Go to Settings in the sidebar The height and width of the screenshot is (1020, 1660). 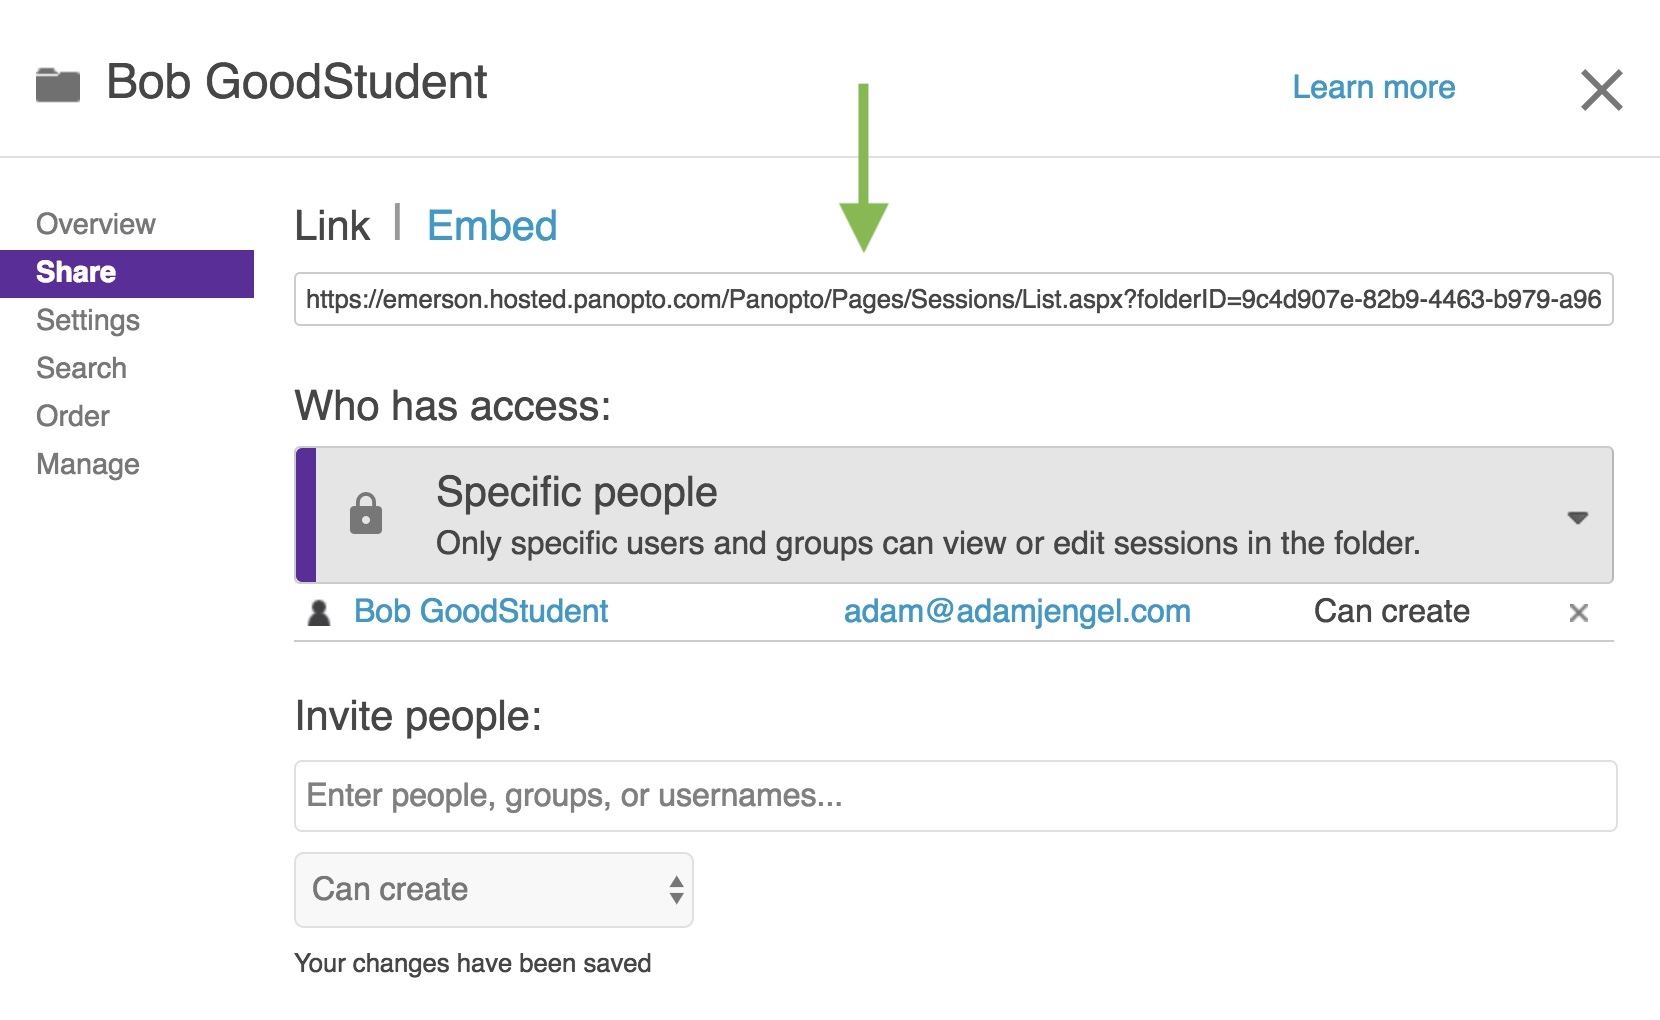[88, 320]
